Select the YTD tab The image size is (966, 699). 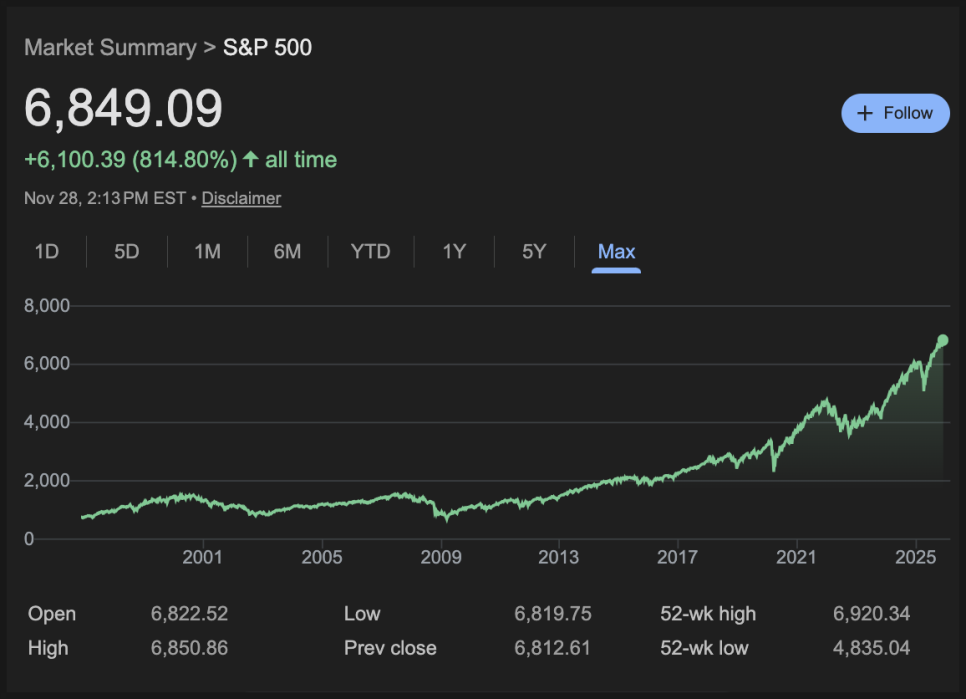coord(370,251)
